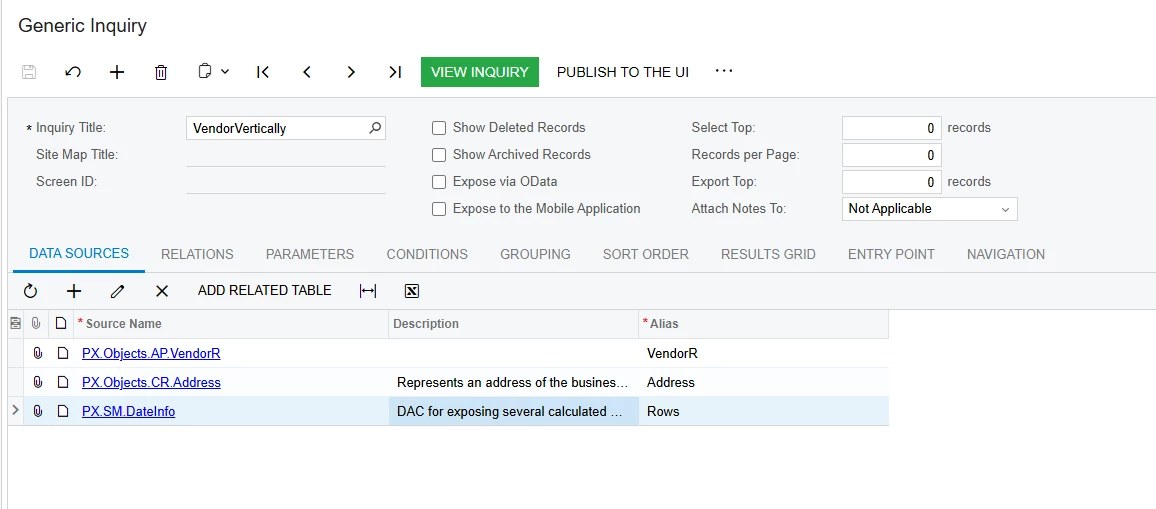Click the Fit to Screen columns icon
Image resolution: width=1156 pixels, height=509 pixels.
(x=368, y=291)
